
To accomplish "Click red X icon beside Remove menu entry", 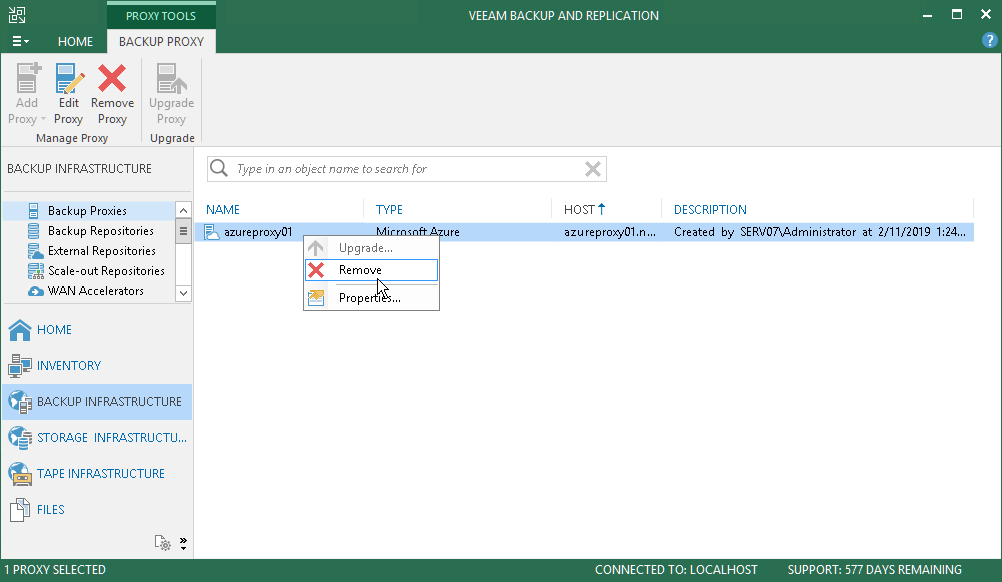I will click(316, 270).
